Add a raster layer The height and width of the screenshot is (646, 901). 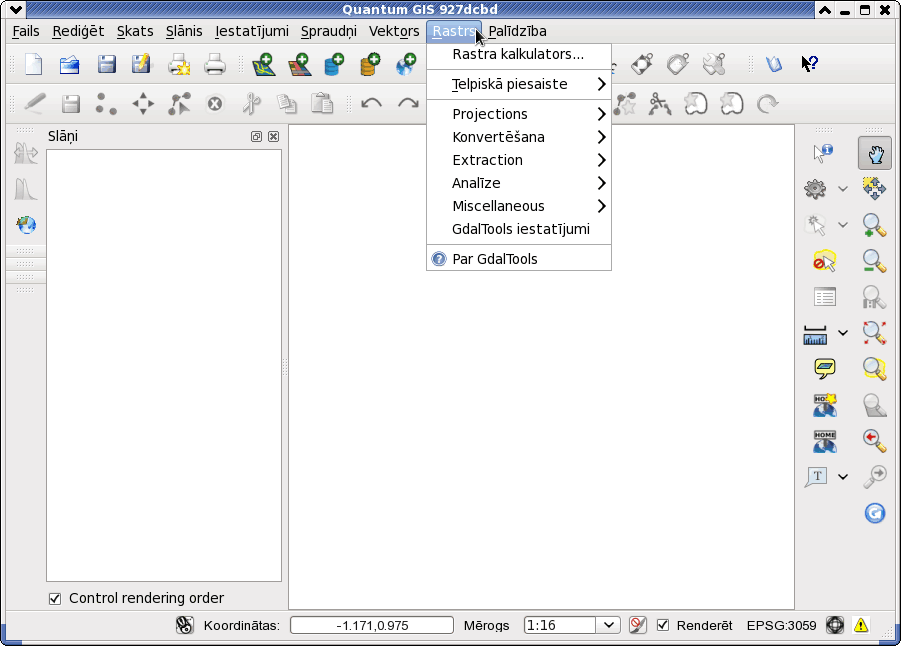pyautogui.click(x=299, y=64)
